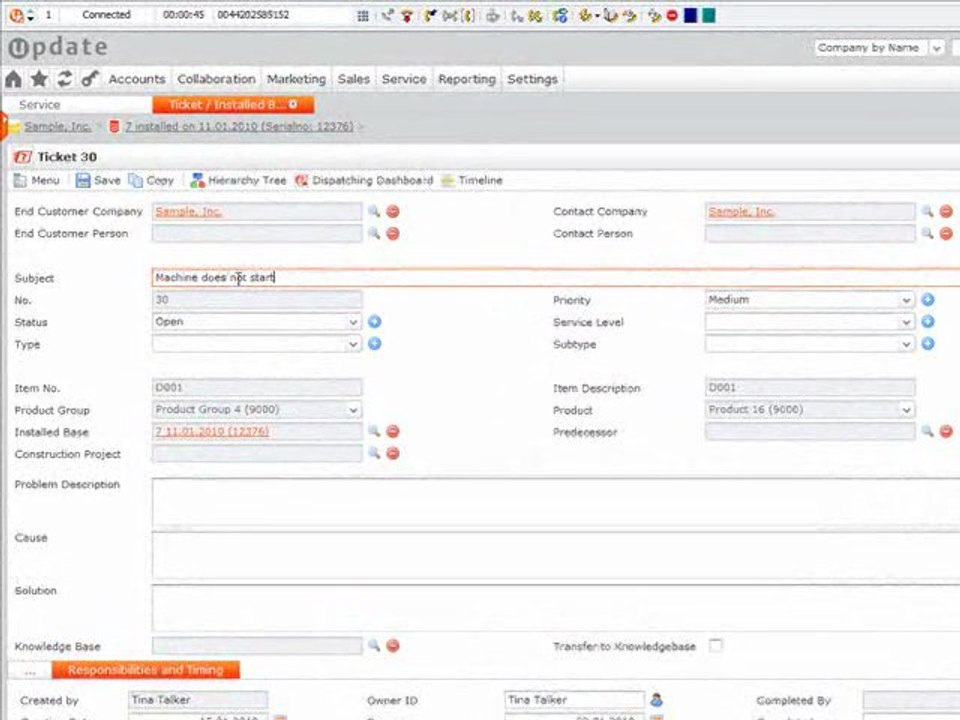960x720 pixels.
Task: Clear Knowledge Base with red delete icon
Action: (x=393, y=646)
